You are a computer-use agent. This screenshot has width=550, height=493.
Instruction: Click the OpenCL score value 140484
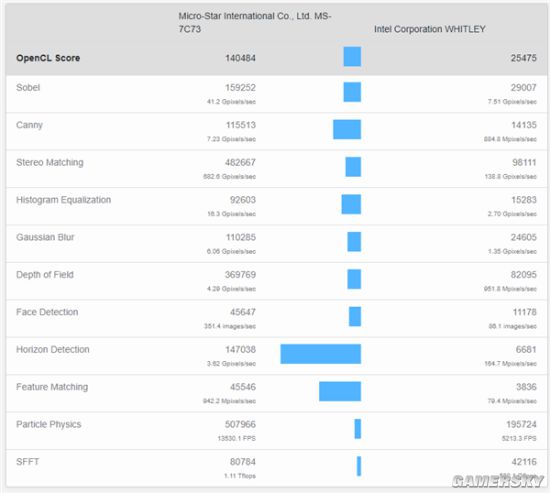[x=240, y=58]
